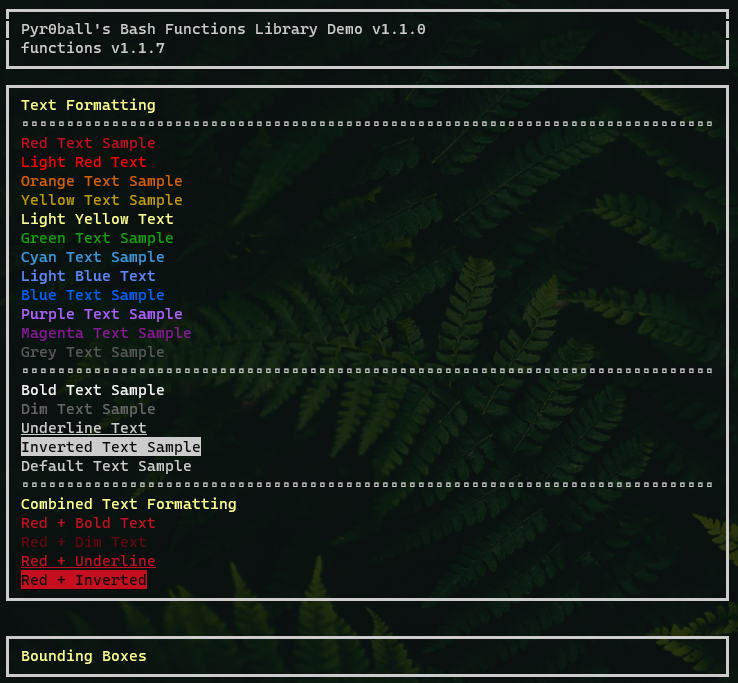Click the 'Cyan Text Sample' line
Viewport: 738px width, 683px height.
click(x=93, y=257)
